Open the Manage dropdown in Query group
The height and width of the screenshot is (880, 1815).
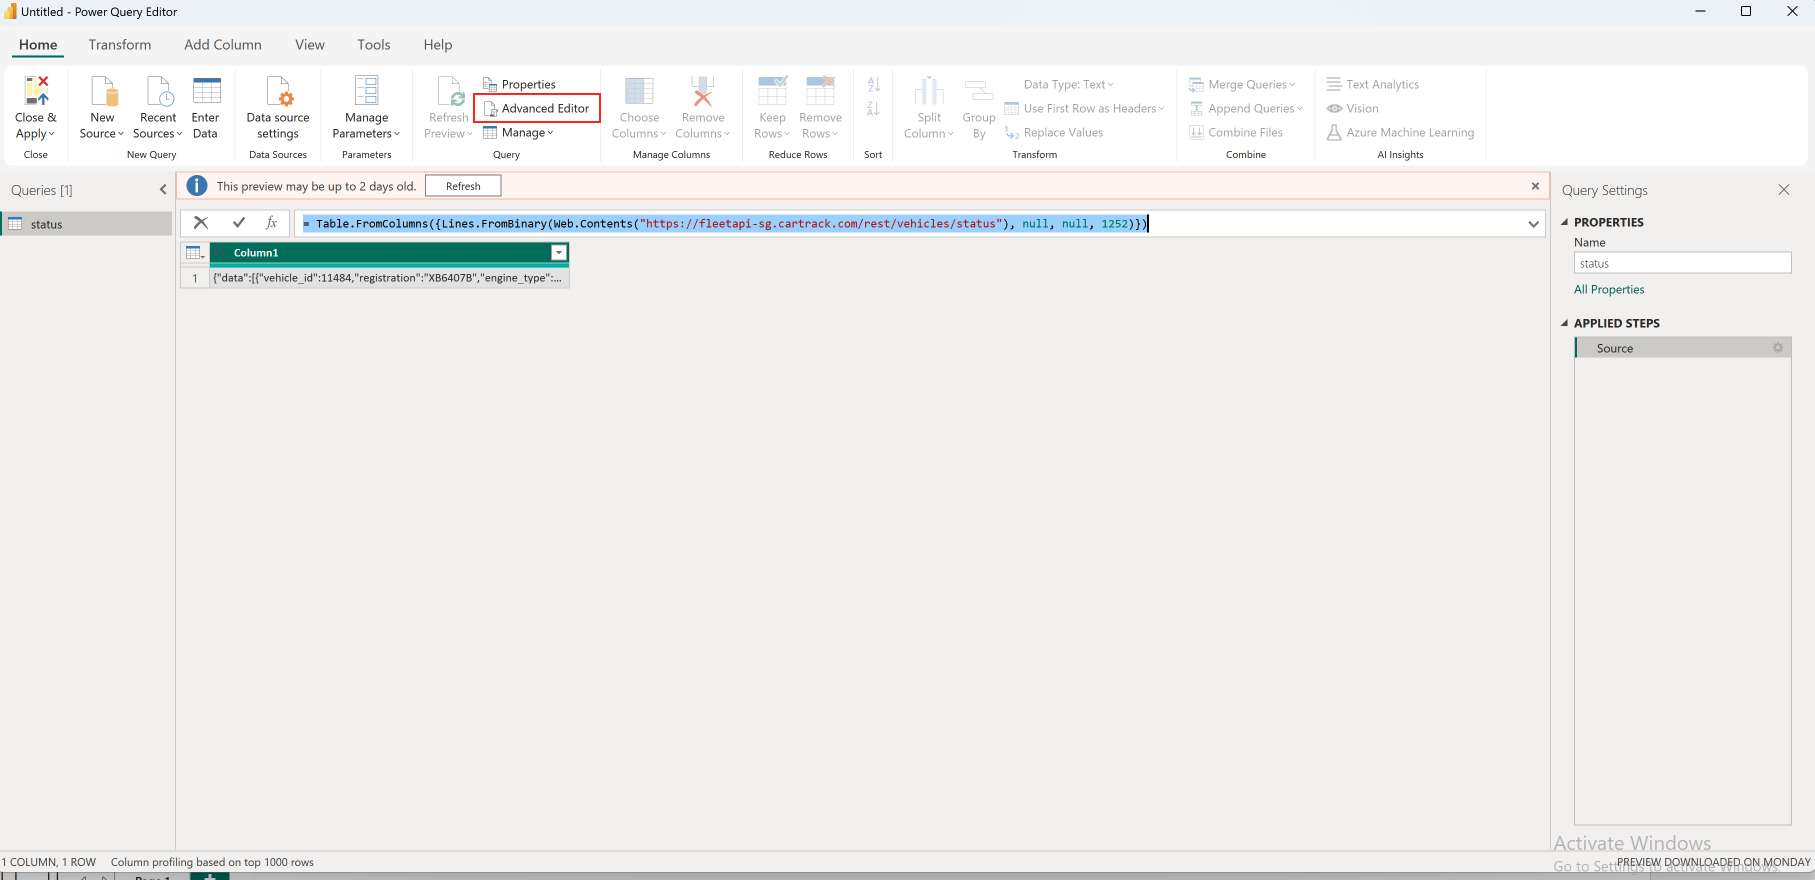518,132
